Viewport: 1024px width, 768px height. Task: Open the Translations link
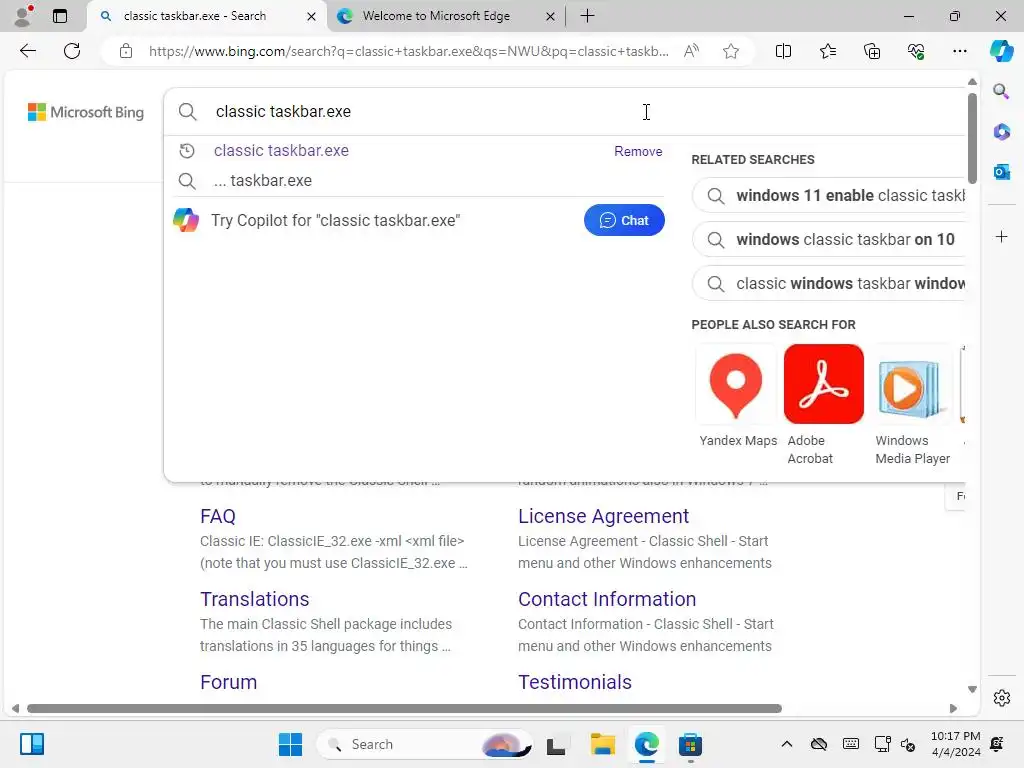click(x=255, y=600)
